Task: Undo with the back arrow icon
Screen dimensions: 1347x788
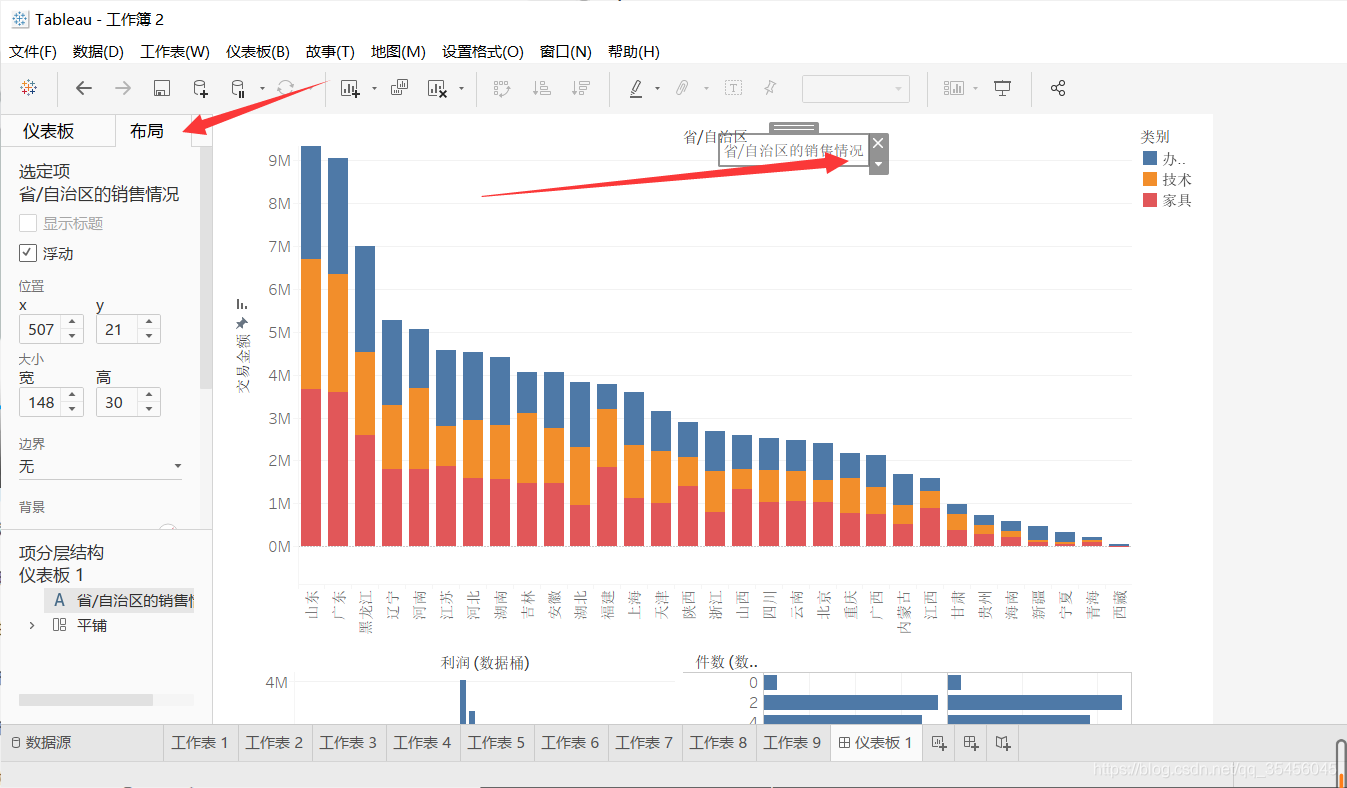Action: 84,88
